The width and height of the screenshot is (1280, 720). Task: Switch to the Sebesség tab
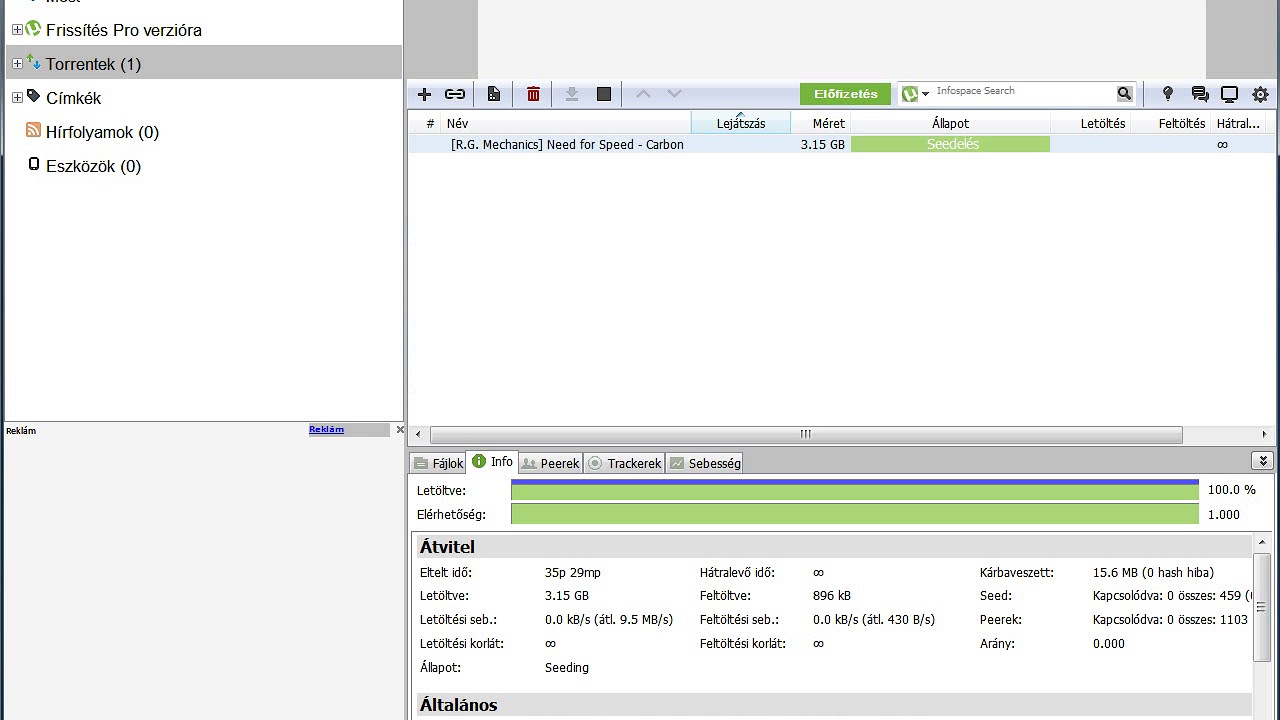(705, 463)
